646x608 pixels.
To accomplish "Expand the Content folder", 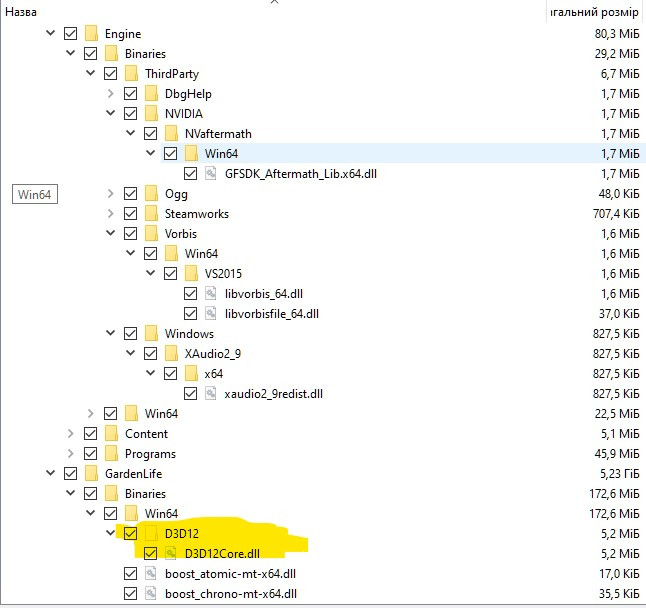I will click(70, 433).
